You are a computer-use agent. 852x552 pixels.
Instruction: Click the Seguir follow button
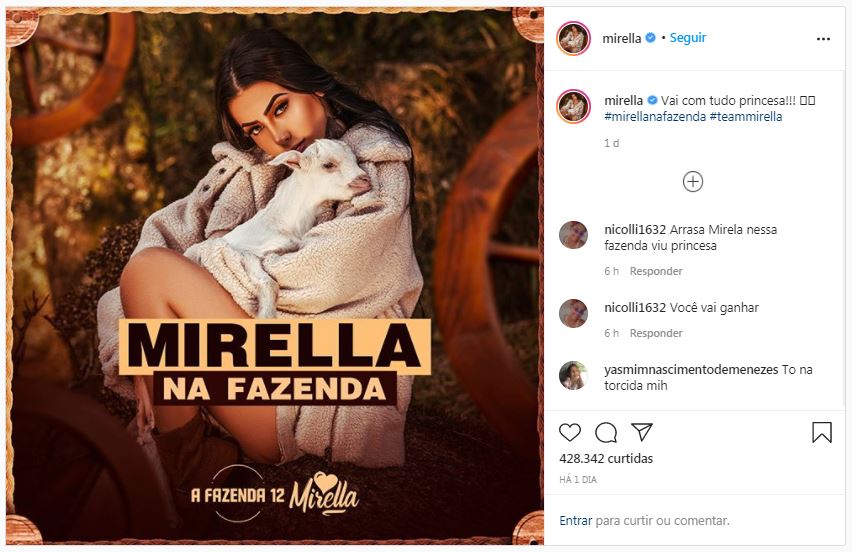click(x=688, y=38)
